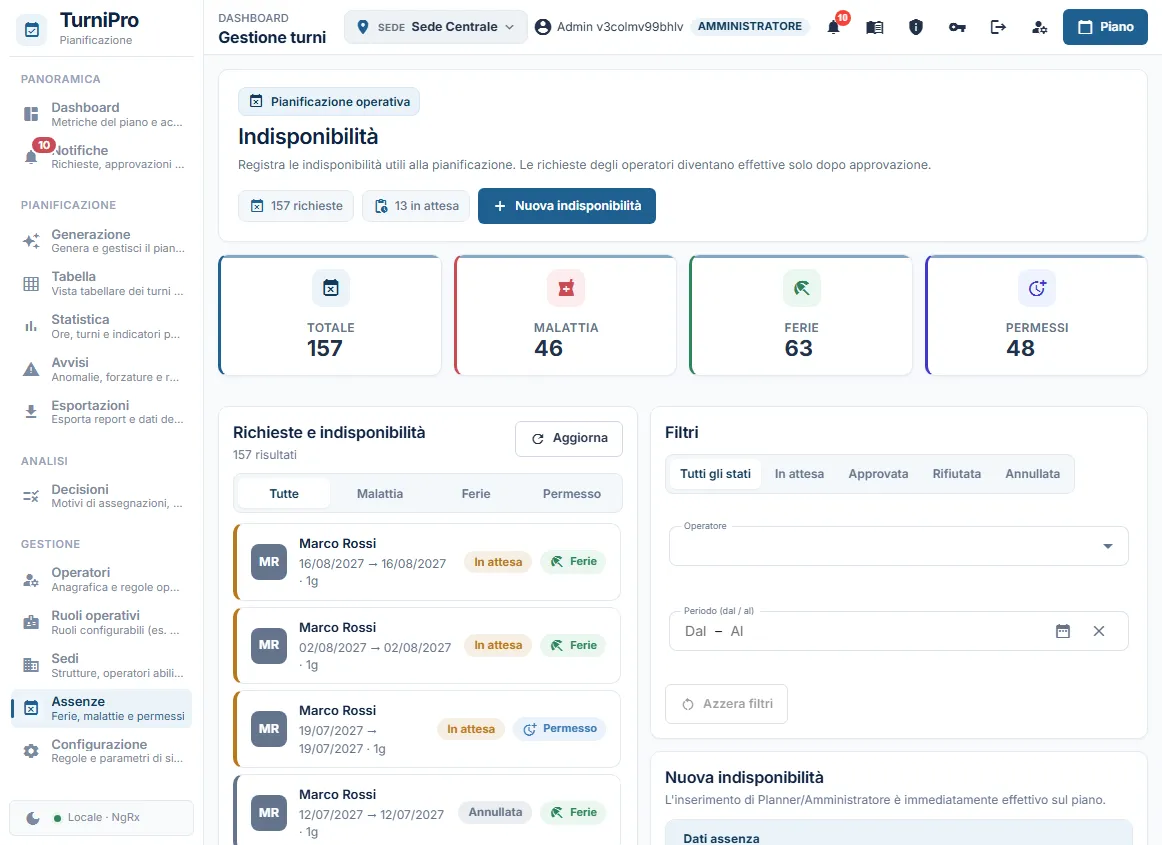Switch to the Malattia tab
Screen dimensions: 1162x845
(x=380, y=494)
